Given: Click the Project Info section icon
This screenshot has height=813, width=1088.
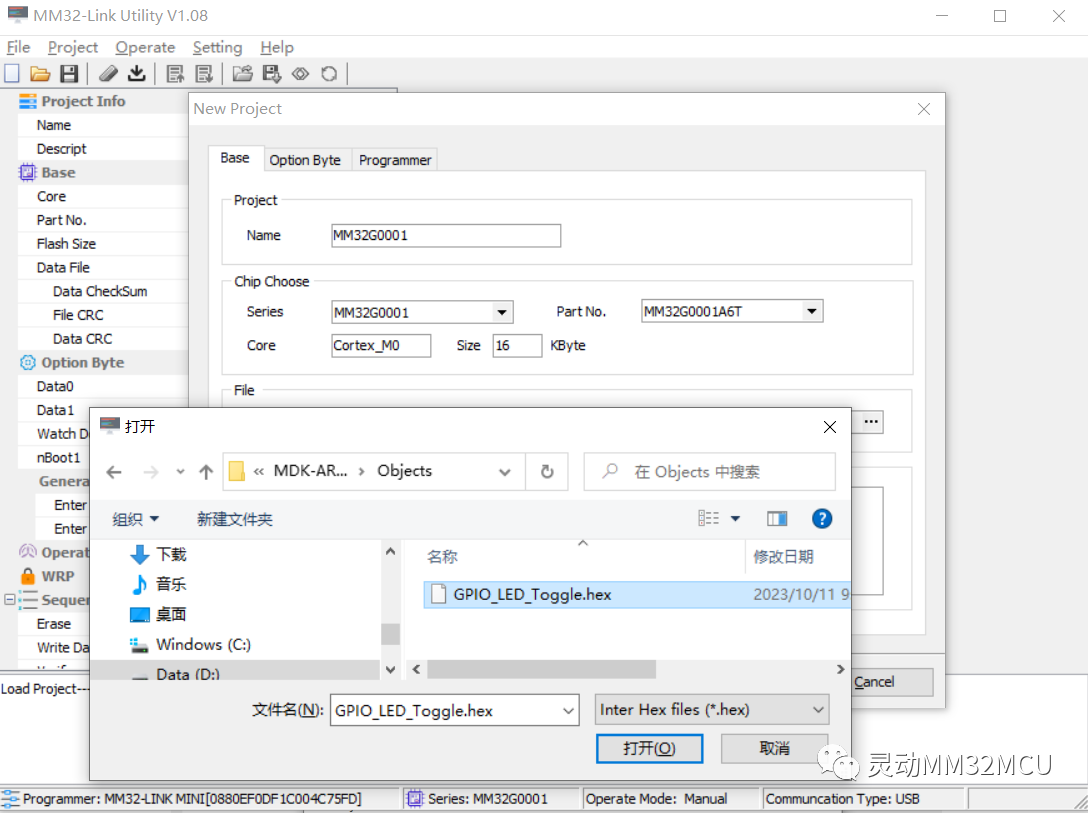Looking at the screenshot, I should pos(28,101).
